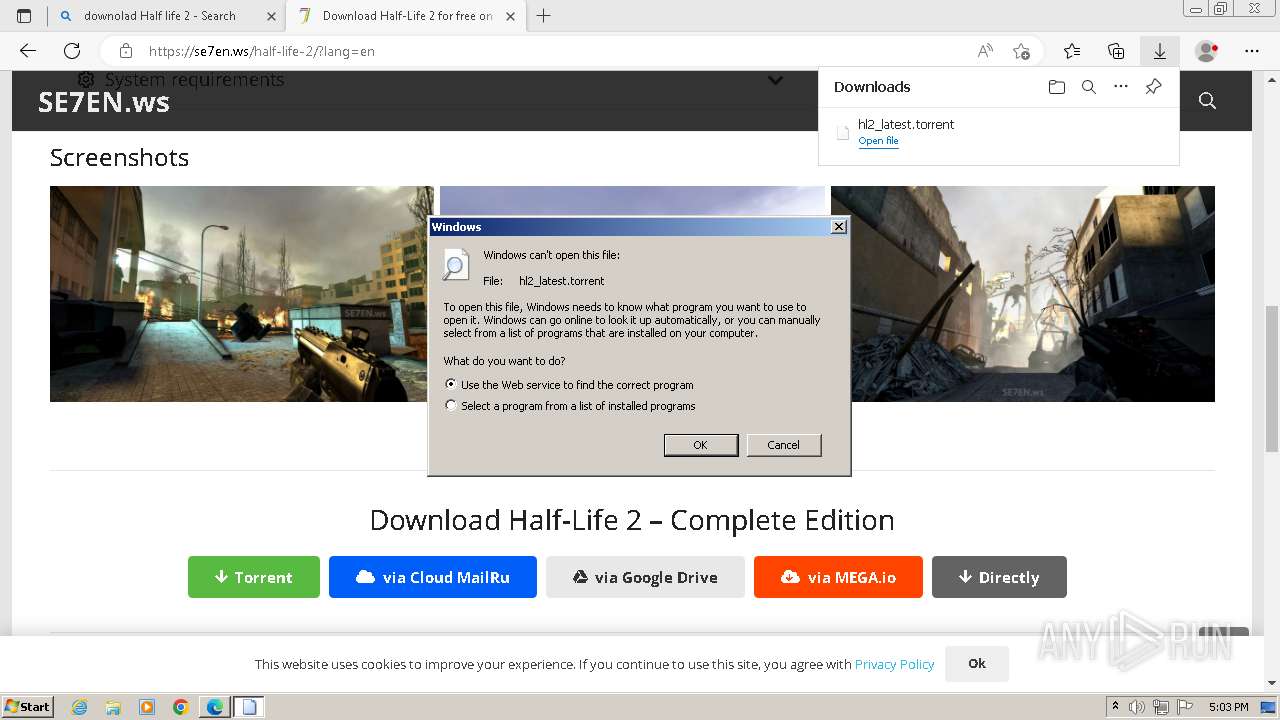Pin the Downloads panel
This screenshot has width=1280, height=720.
pos(1153,87)
